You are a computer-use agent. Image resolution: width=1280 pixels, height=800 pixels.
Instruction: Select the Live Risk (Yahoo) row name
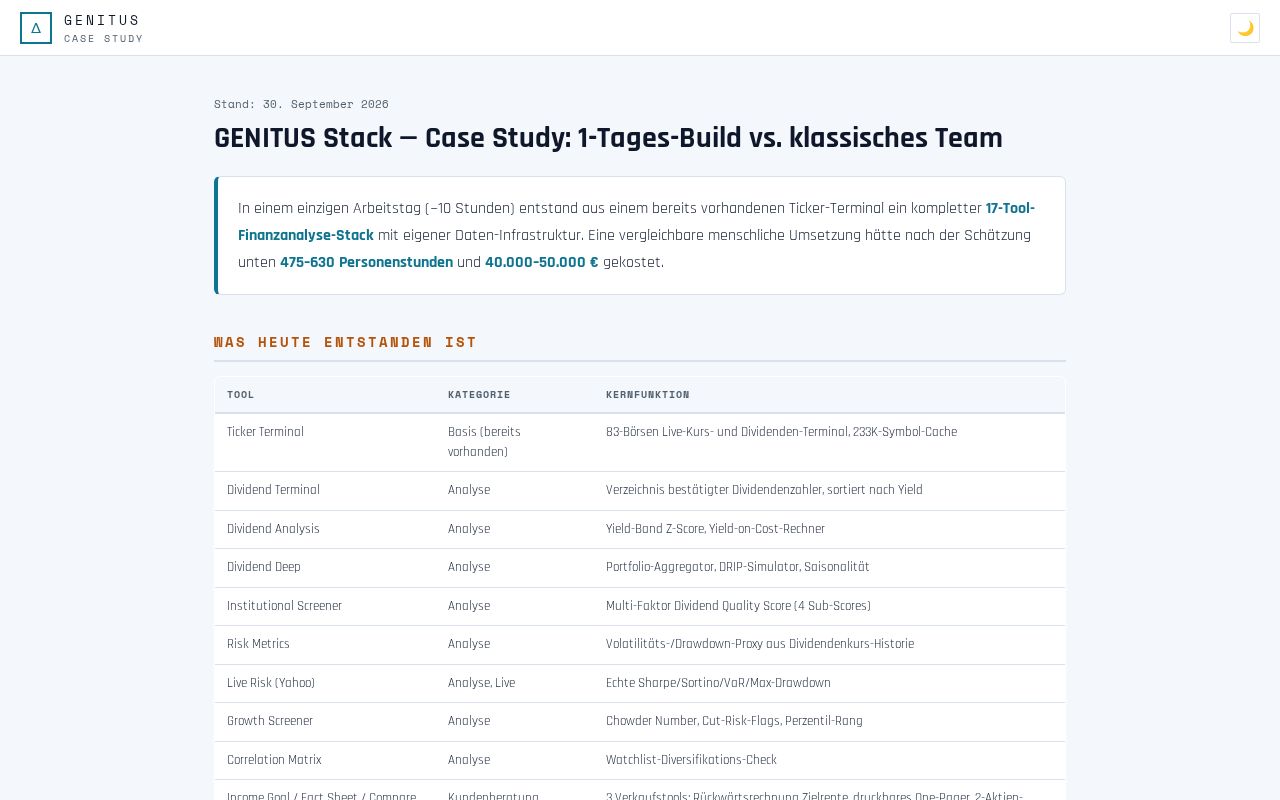pos(271,683)
